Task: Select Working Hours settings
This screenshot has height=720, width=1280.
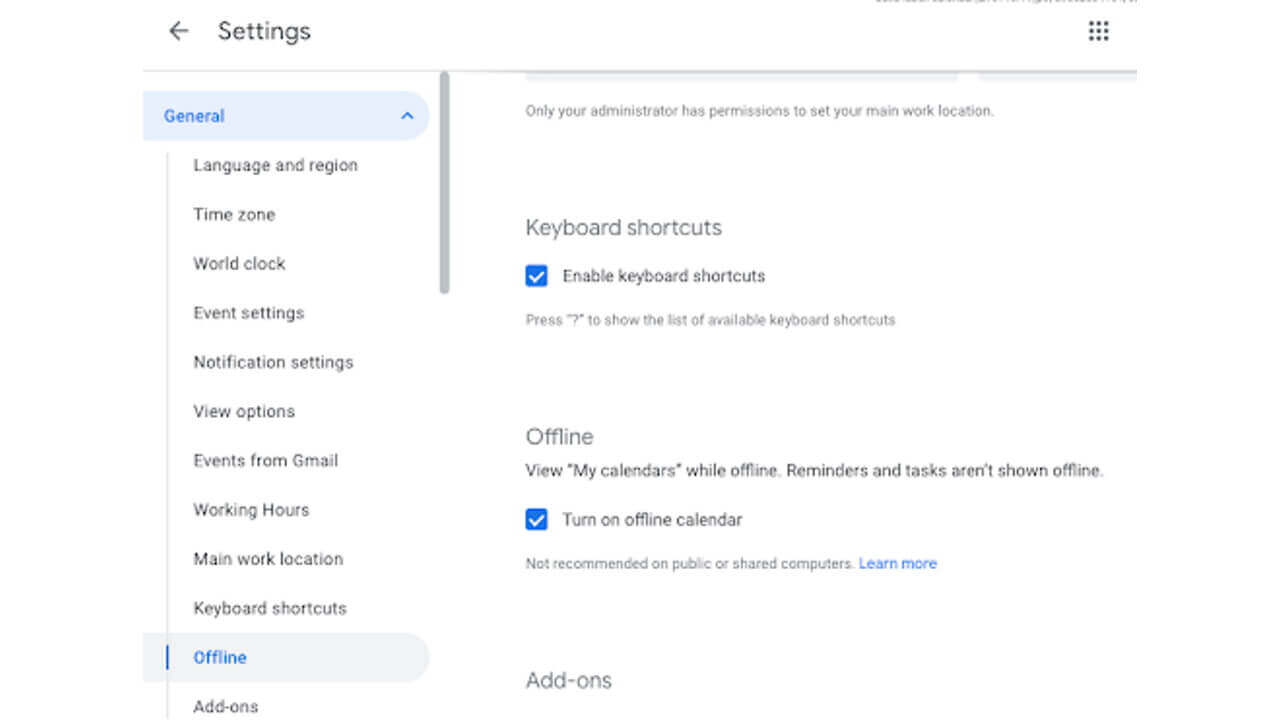Action: 251,510
